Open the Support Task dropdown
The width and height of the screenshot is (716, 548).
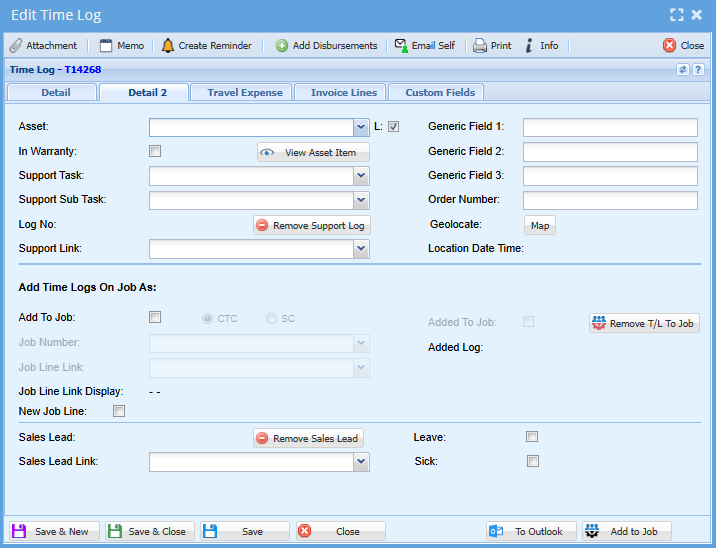point(361,176)
